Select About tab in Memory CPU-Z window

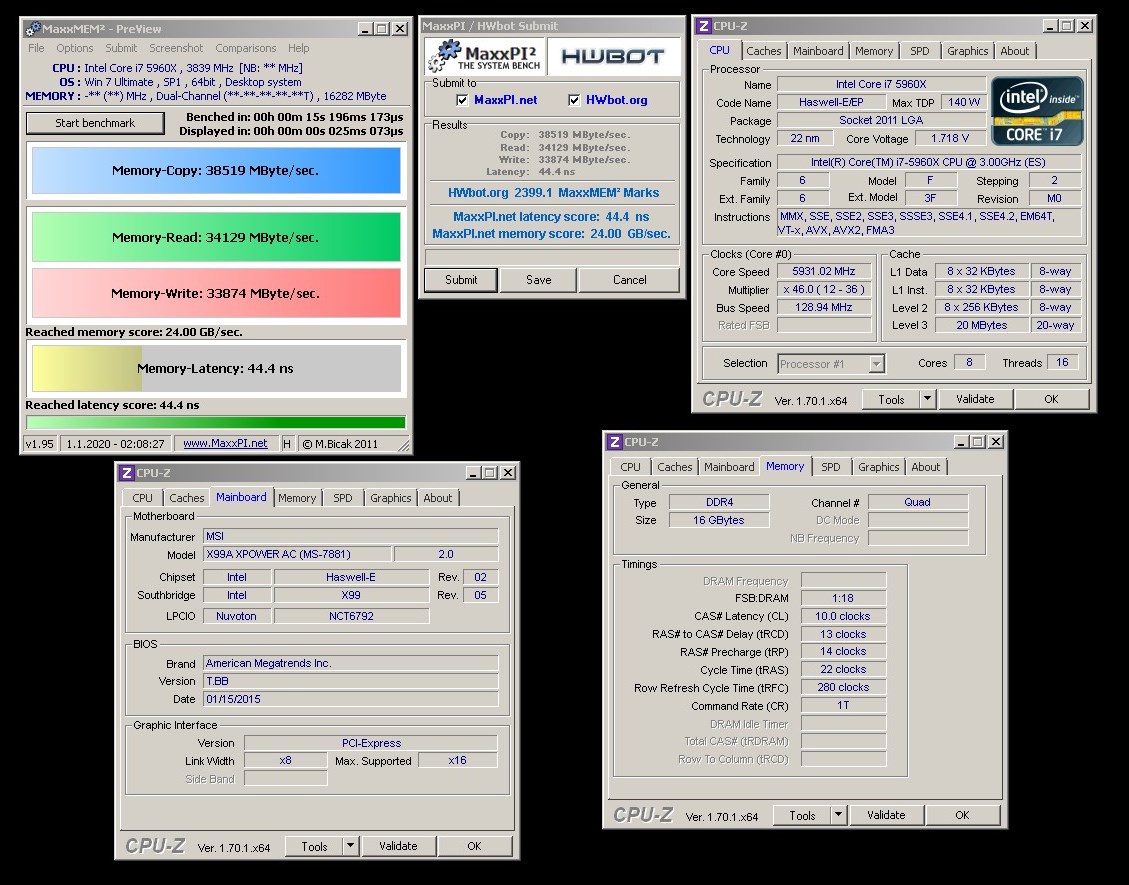(925, 467)
